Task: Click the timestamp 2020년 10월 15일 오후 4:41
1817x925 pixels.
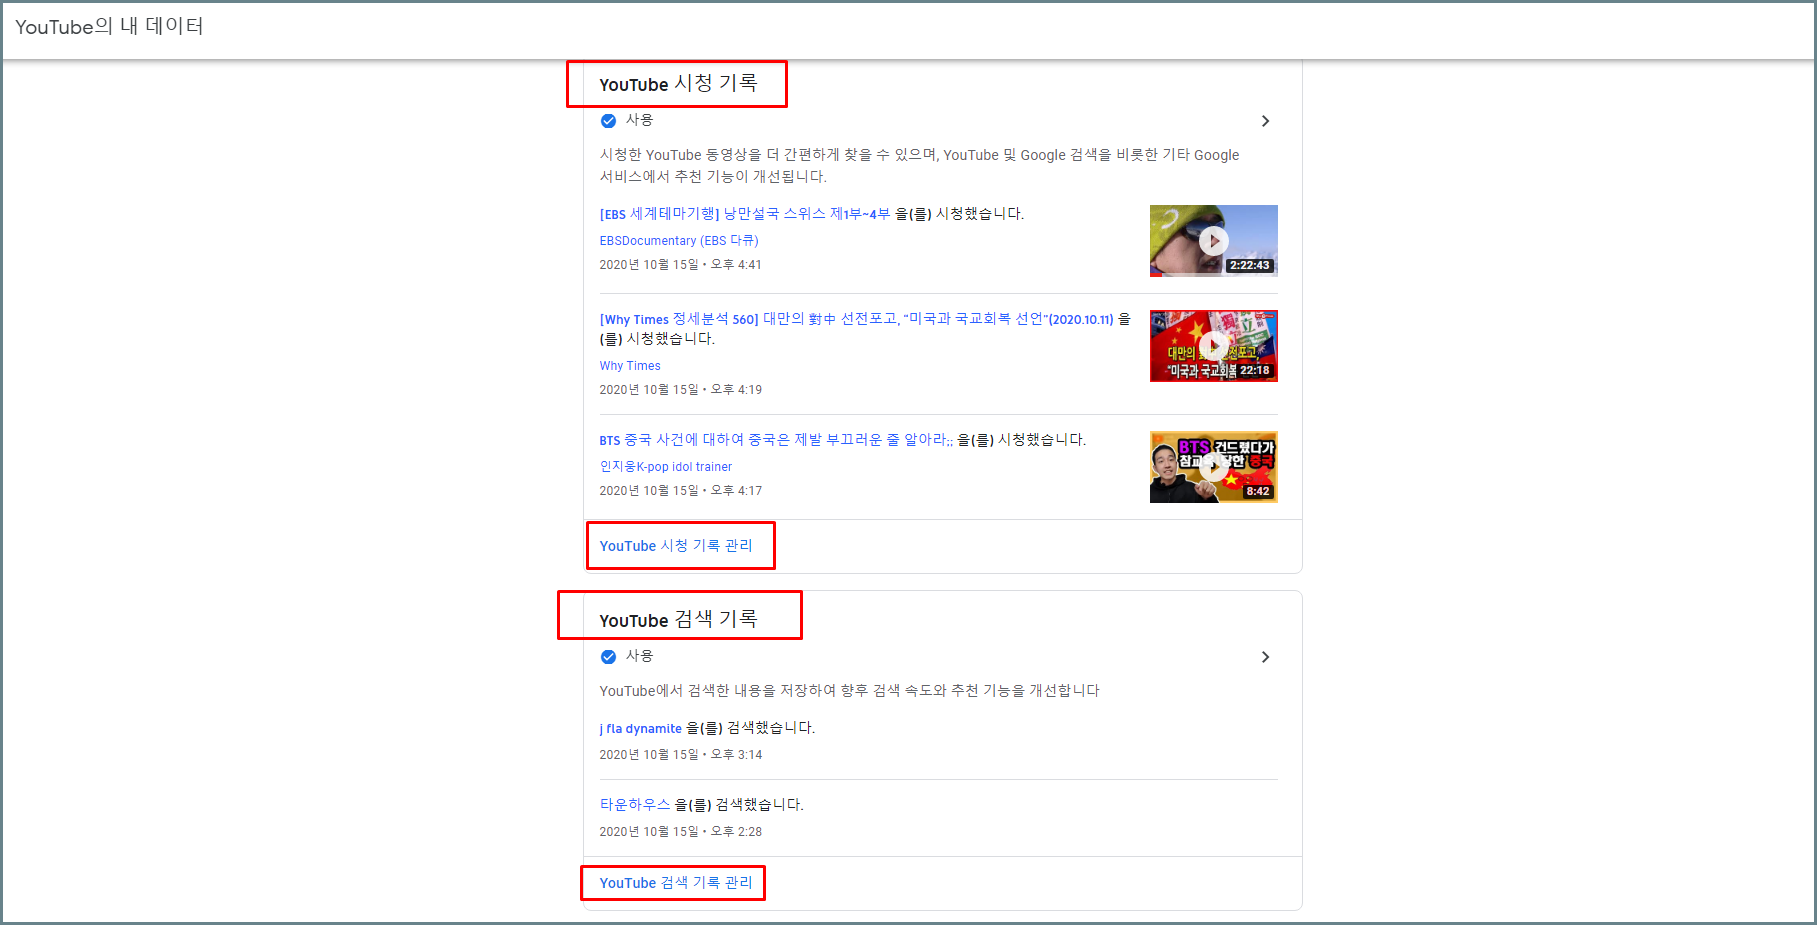Action: [x=681, y=265]
